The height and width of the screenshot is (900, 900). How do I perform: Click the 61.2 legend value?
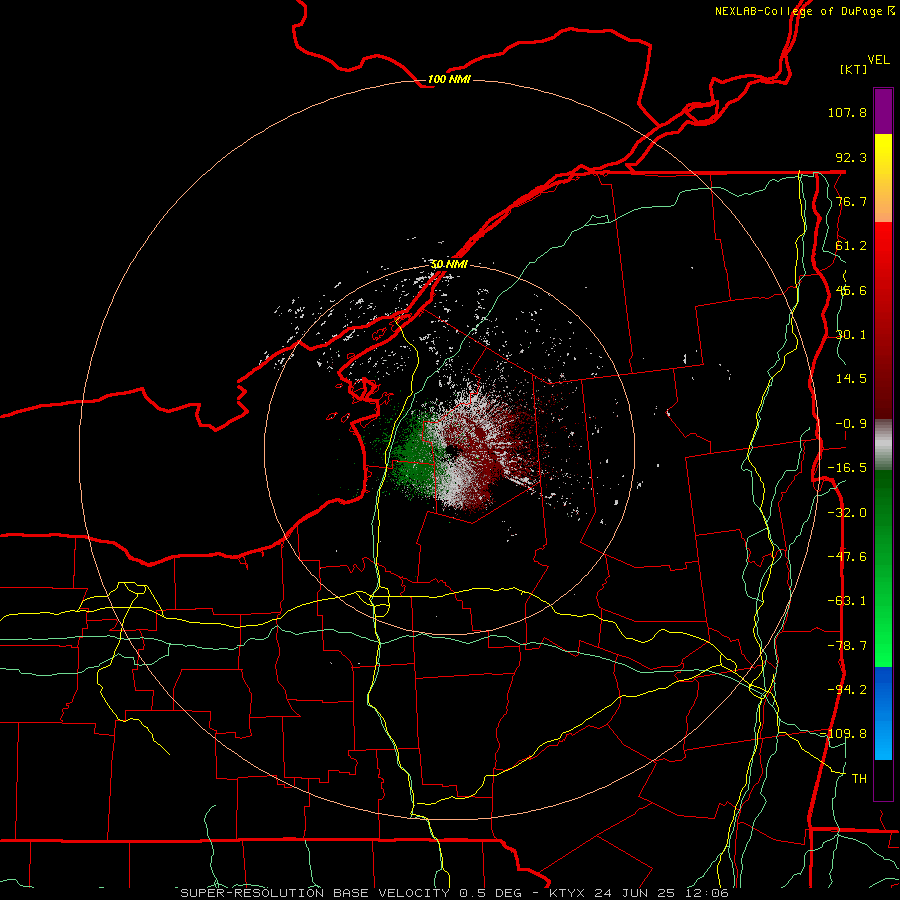coord(851,246)
